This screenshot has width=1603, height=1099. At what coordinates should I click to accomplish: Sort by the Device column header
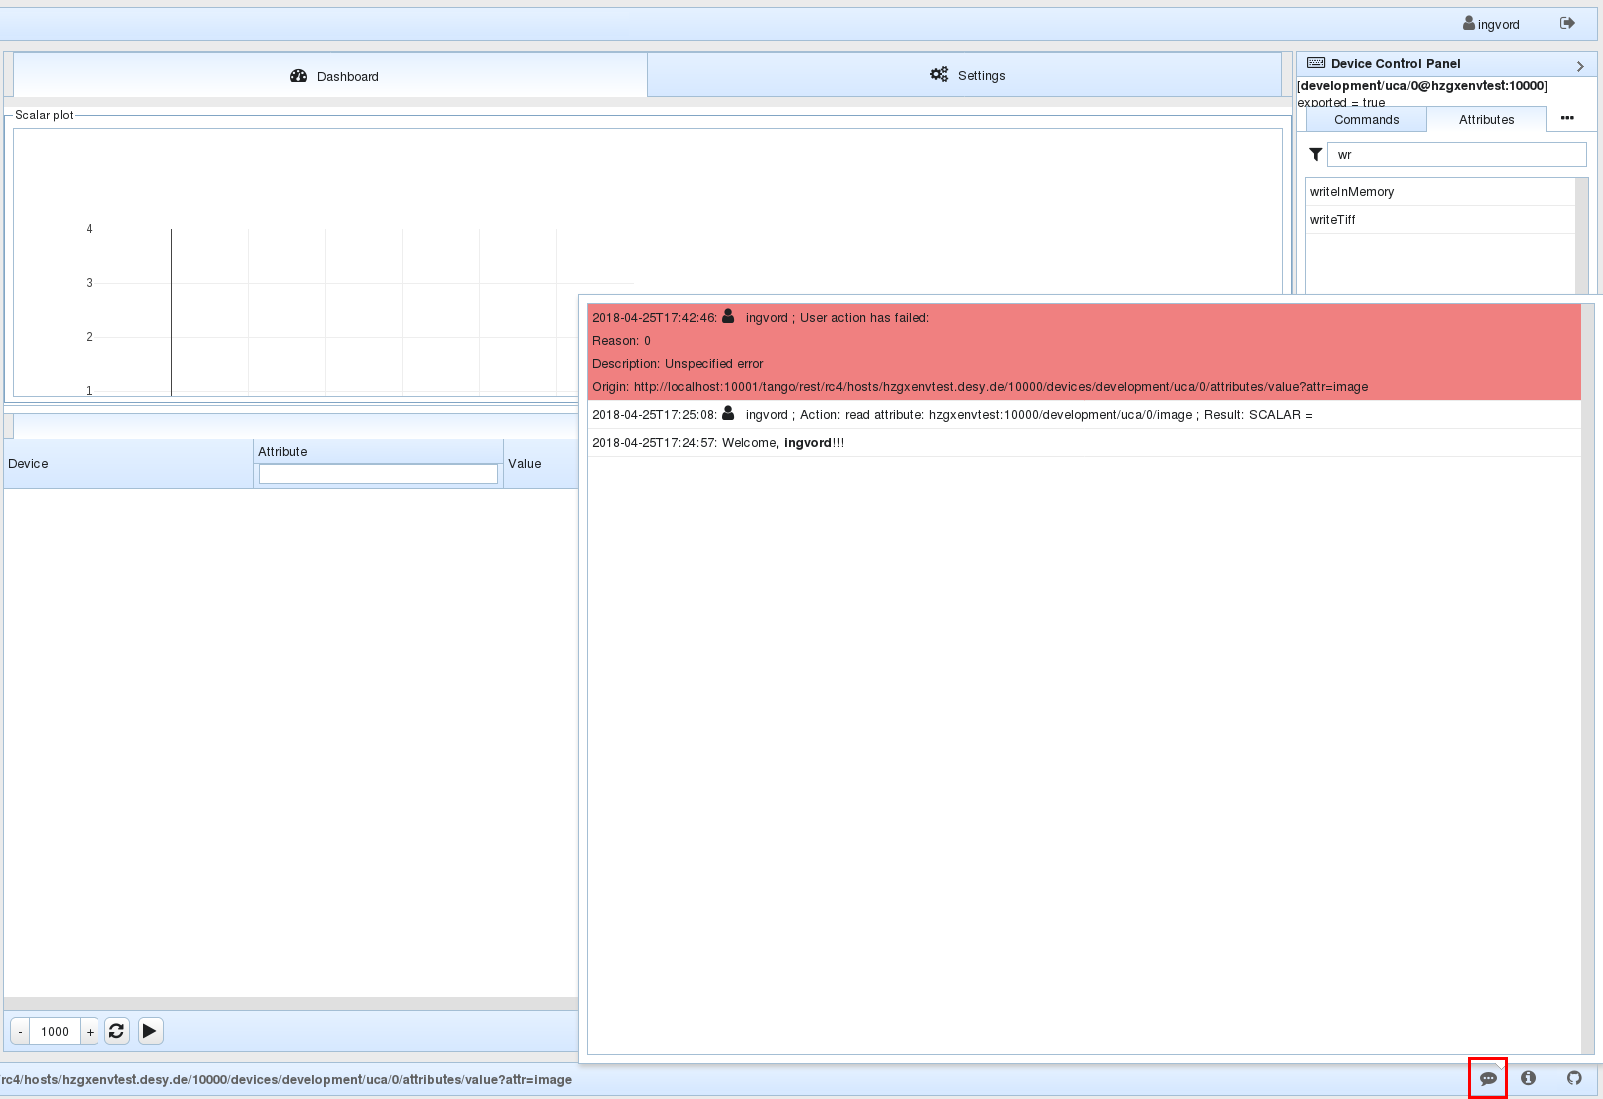(128, 464)
